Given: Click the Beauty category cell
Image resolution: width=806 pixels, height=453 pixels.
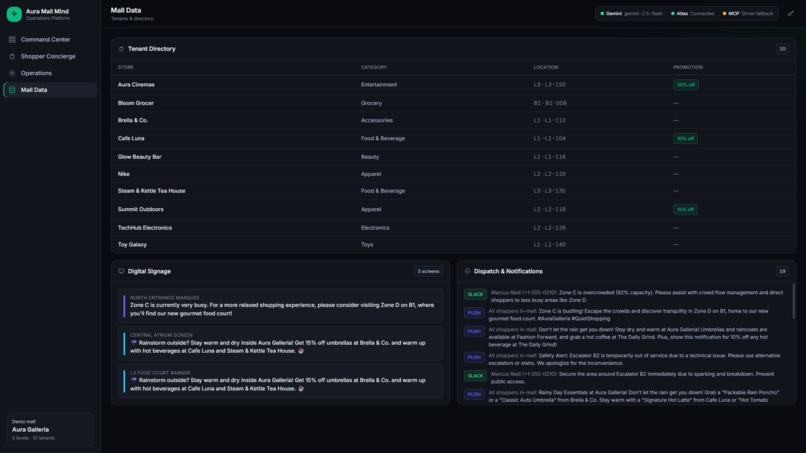Looking at the screenshot, I should (x=370, y=157).
